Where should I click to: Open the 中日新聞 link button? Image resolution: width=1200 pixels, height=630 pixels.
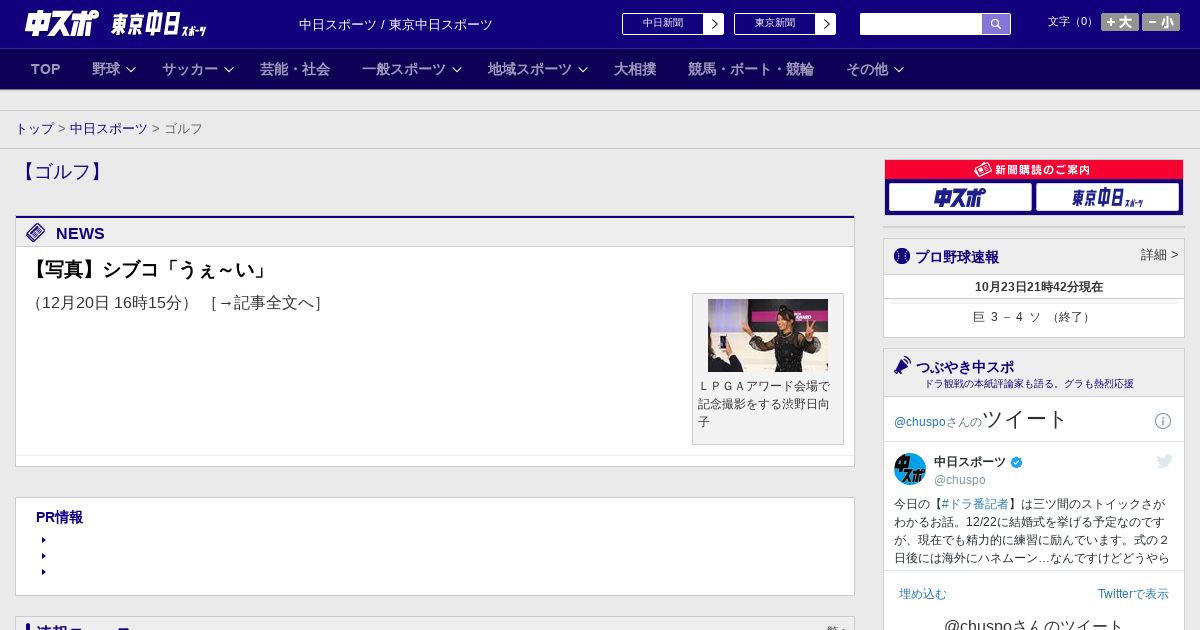pyautogui.click(x=663, y=24)
